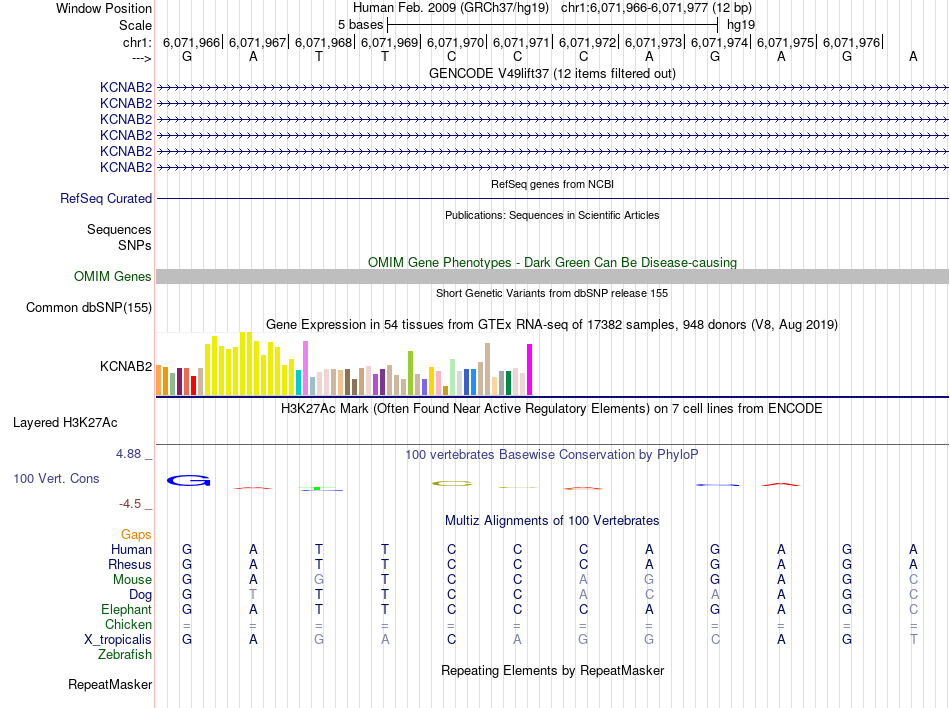Click the chr1: ruler label

pos(137,42)
